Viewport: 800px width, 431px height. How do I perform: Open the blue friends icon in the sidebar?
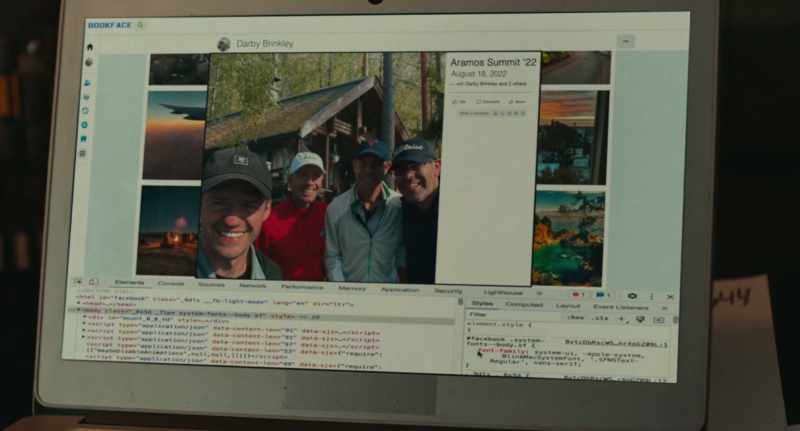coord(87,83)
